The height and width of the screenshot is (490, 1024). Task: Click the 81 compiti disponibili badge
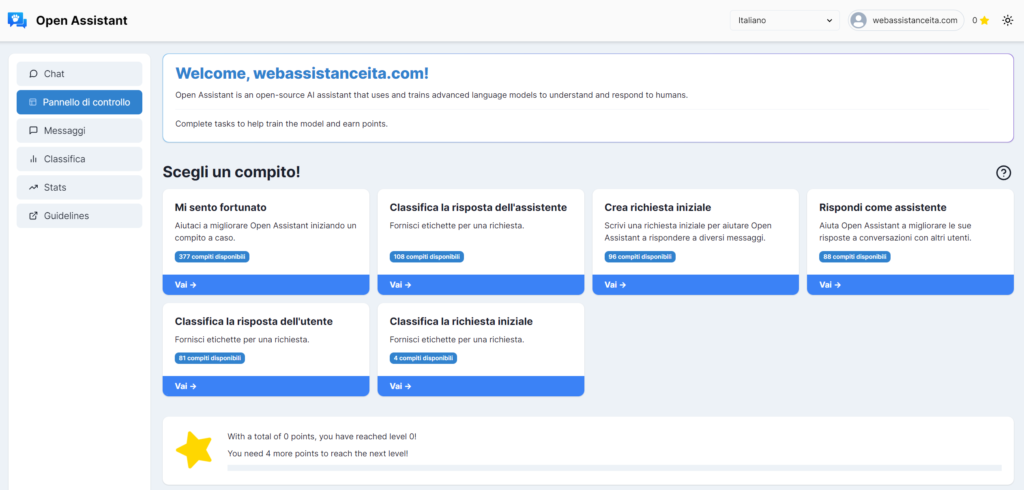click(210, 358)
